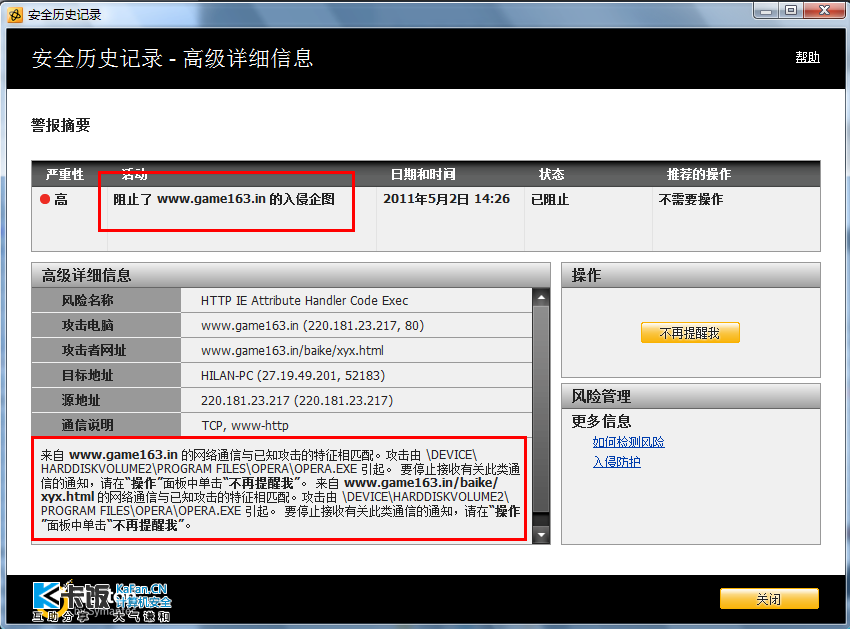Image resolution: width=850 pixels, height=629 pixels.
Task: Click the 目标地址 row label
Action: 87,375
